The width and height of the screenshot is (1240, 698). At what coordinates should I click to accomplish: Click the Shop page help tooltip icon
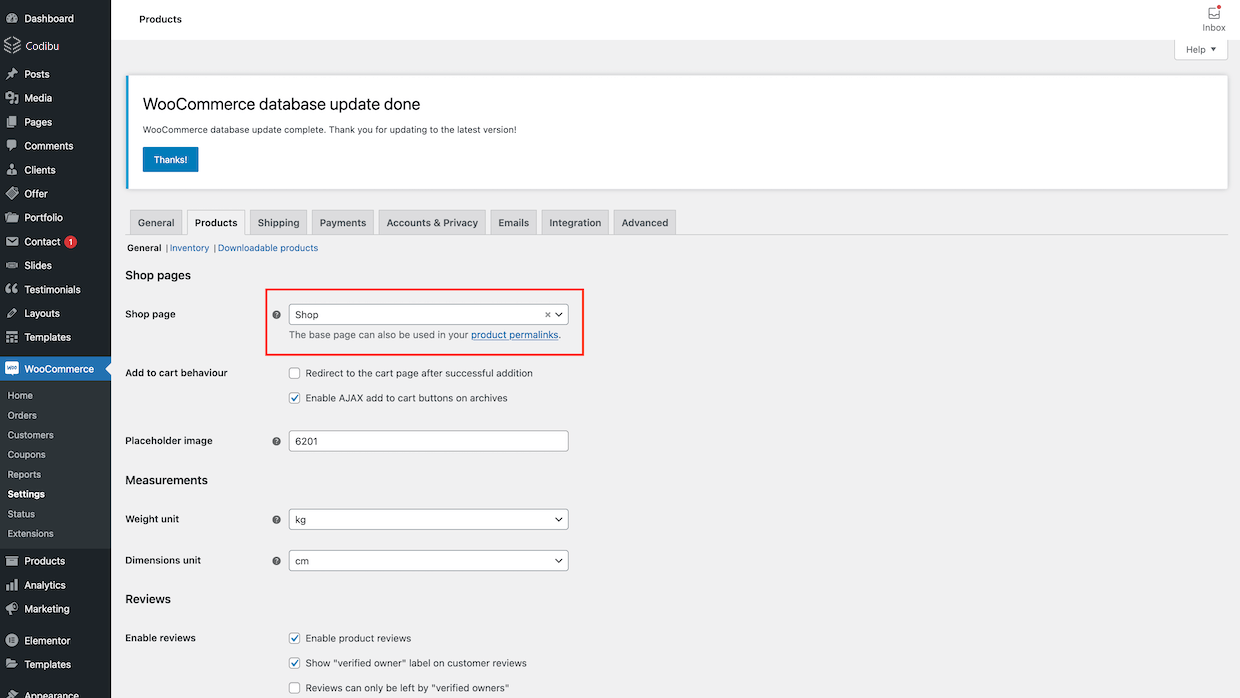pos(277,314)
